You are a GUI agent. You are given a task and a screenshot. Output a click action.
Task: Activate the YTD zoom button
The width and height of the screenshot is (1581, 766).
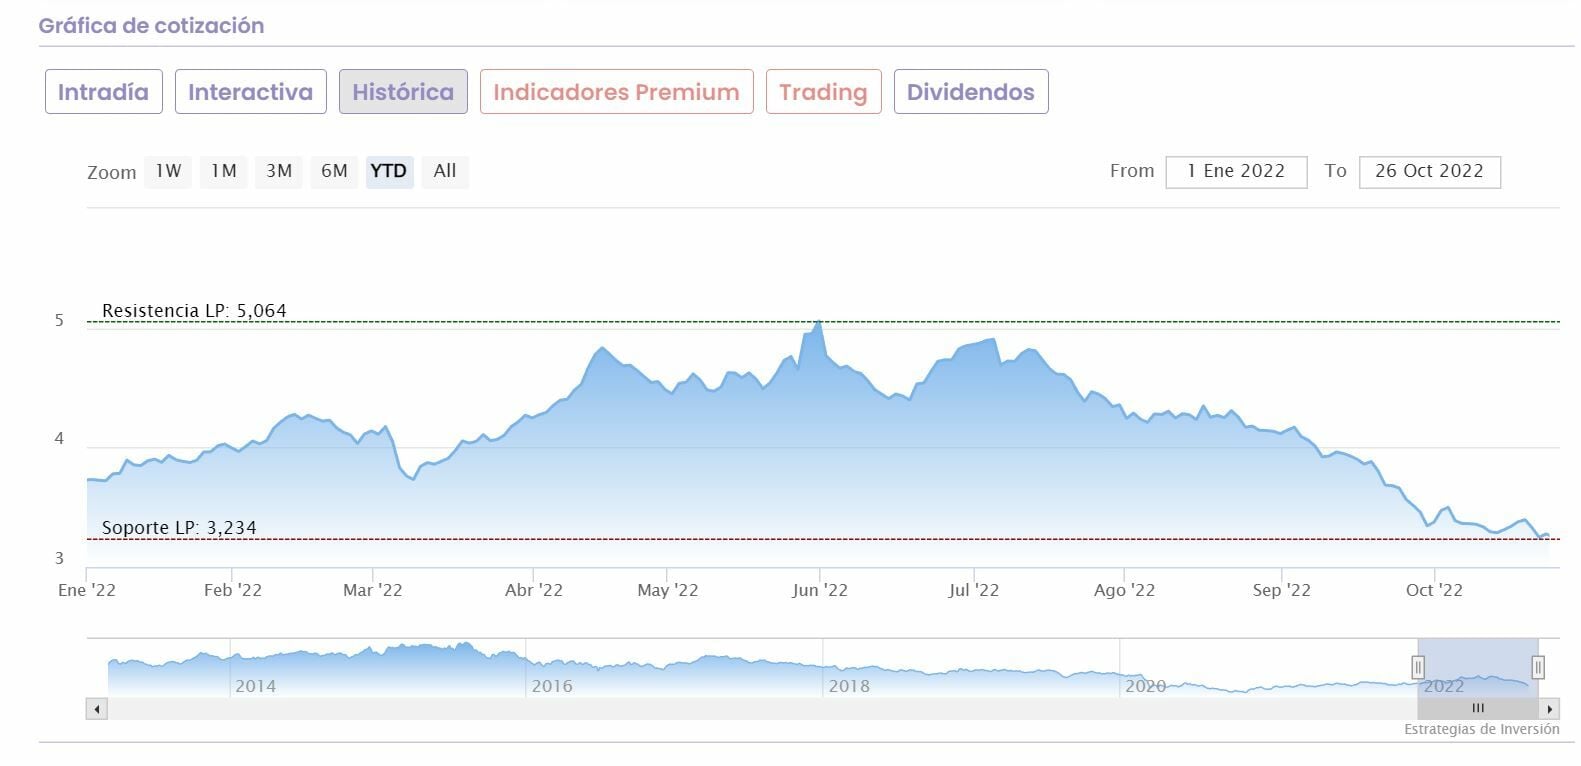coord(389,171)
